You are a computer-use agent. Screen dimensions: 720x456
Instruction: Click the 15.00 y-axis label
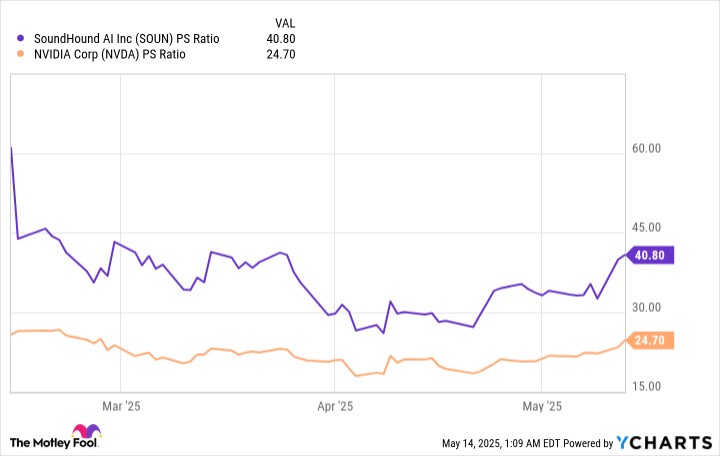[x=647, y=386]
